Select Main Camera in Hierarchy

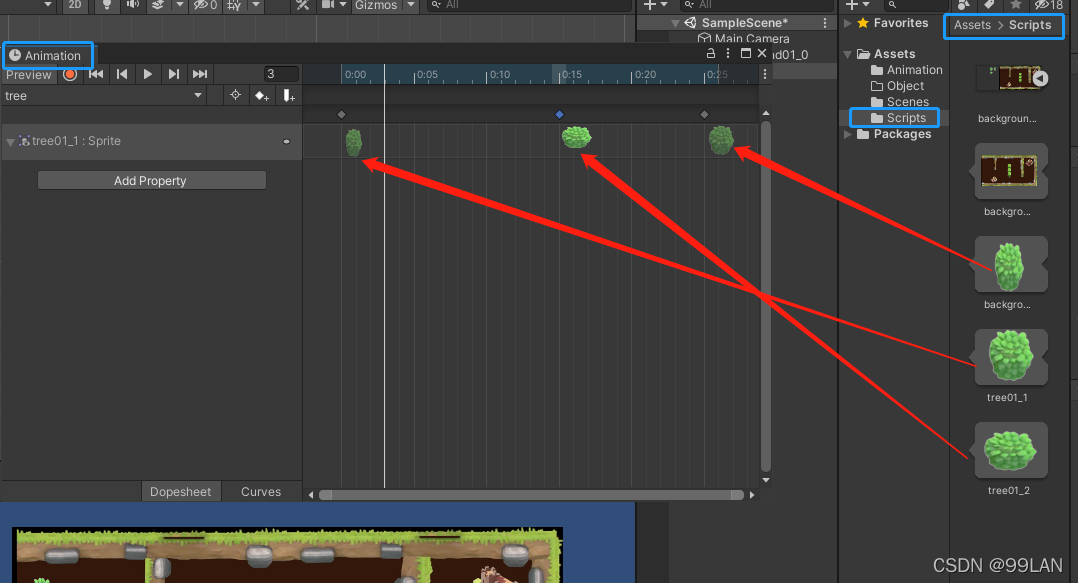[x=744, y=39]
